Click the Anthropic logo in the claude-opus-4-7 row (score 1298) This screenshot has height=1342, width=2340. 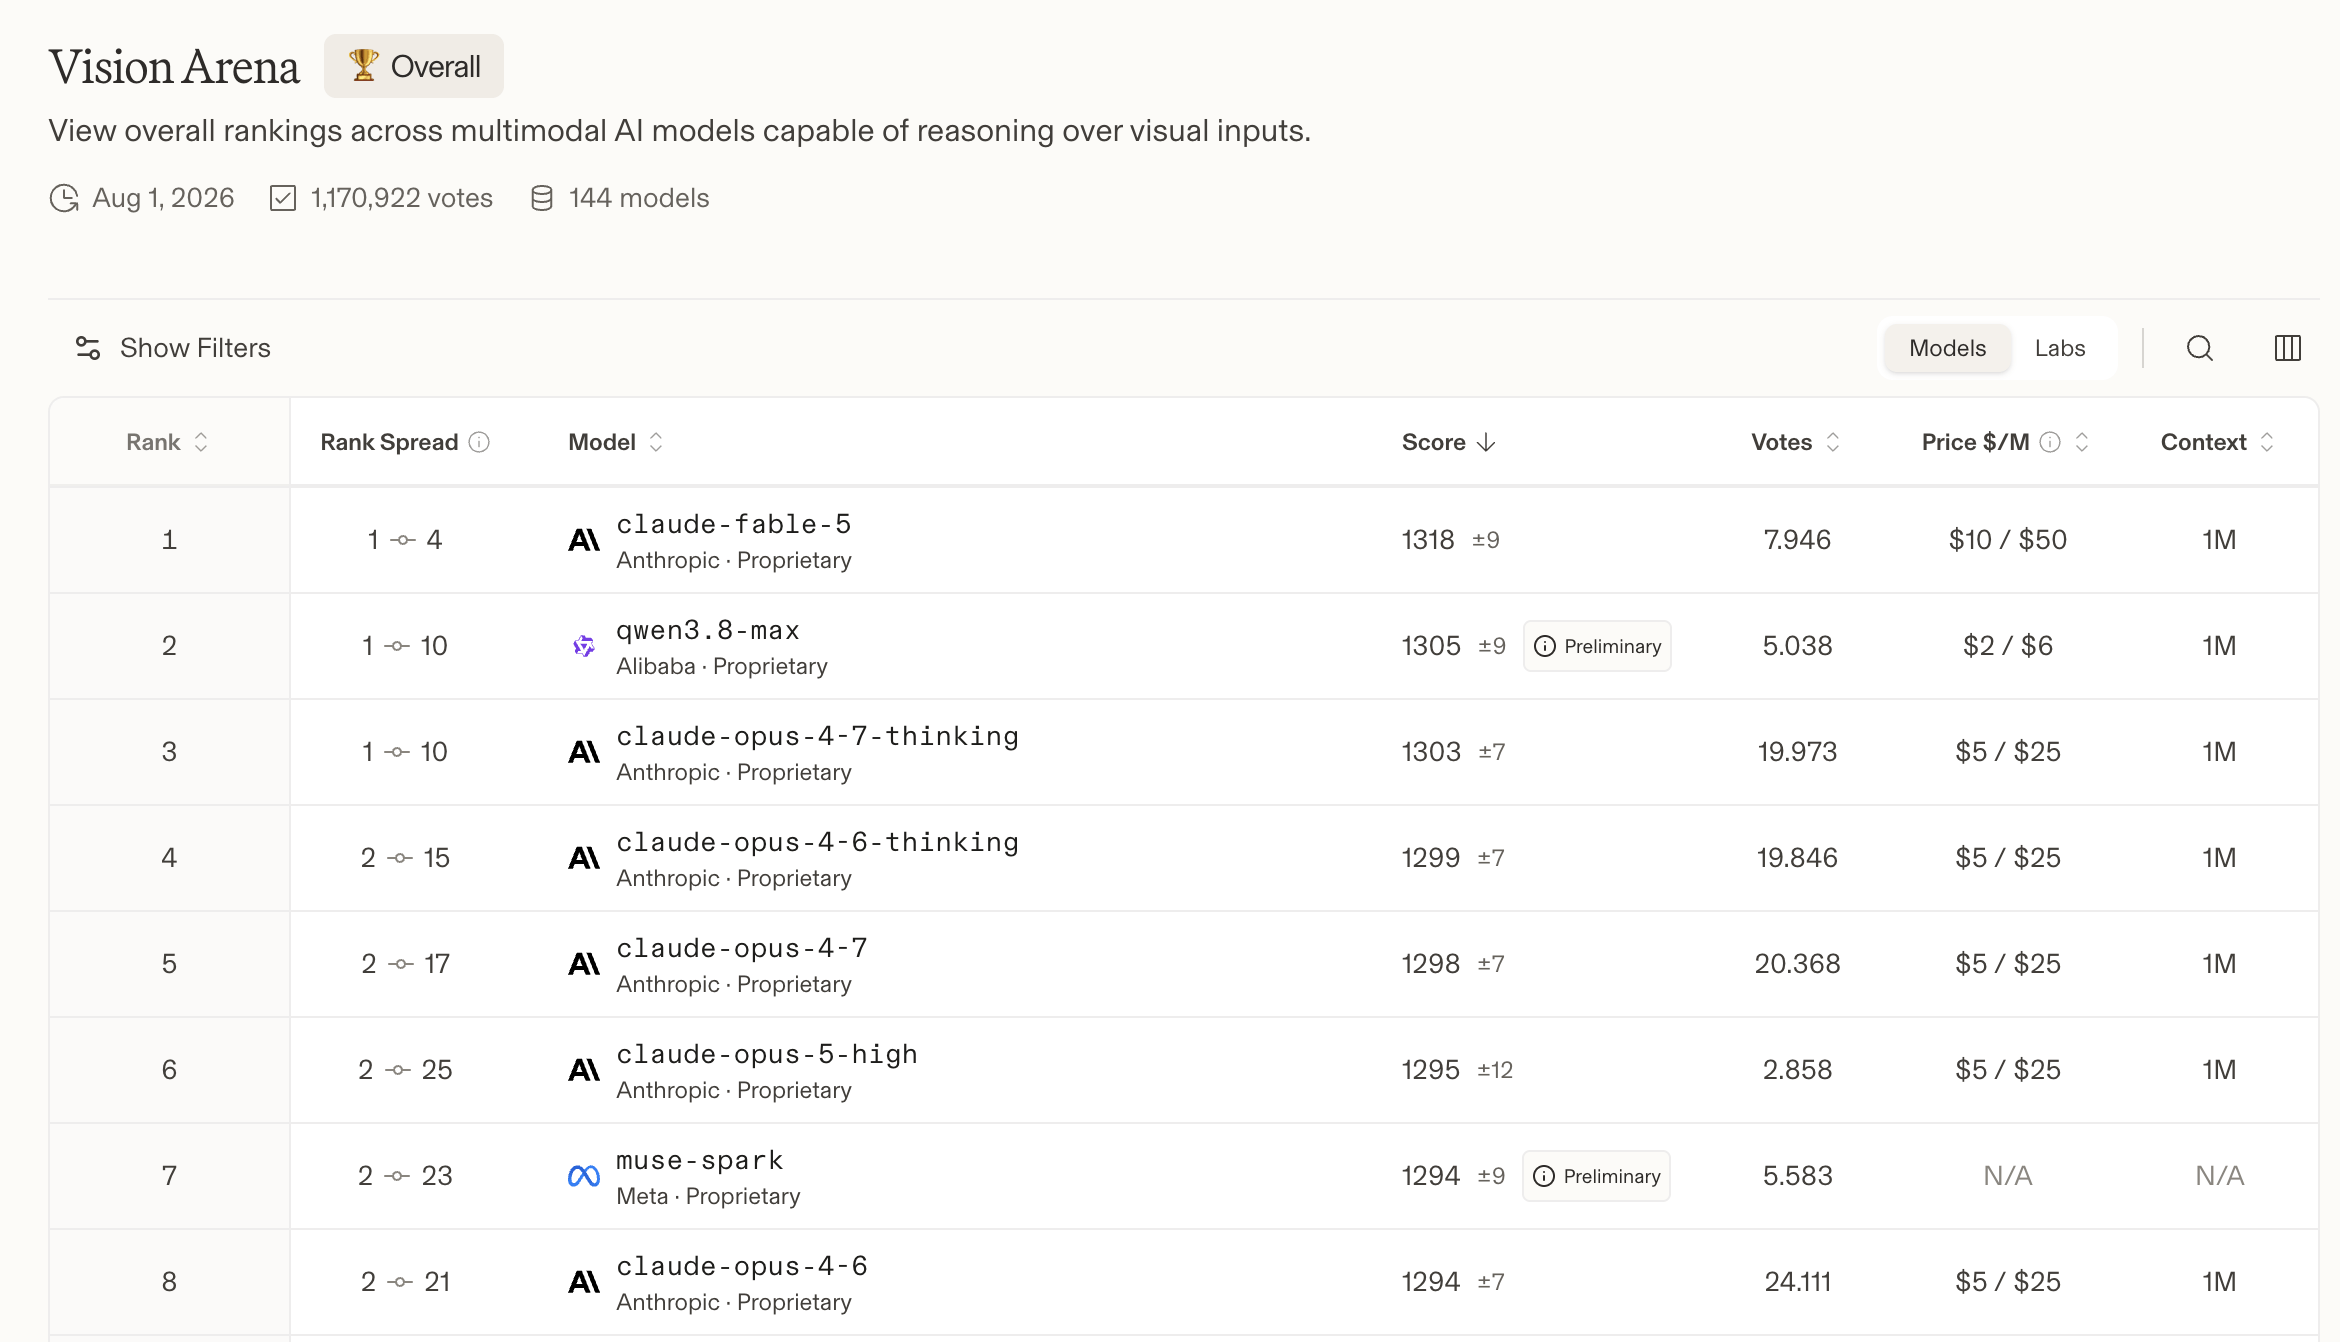tap(584, 964)
